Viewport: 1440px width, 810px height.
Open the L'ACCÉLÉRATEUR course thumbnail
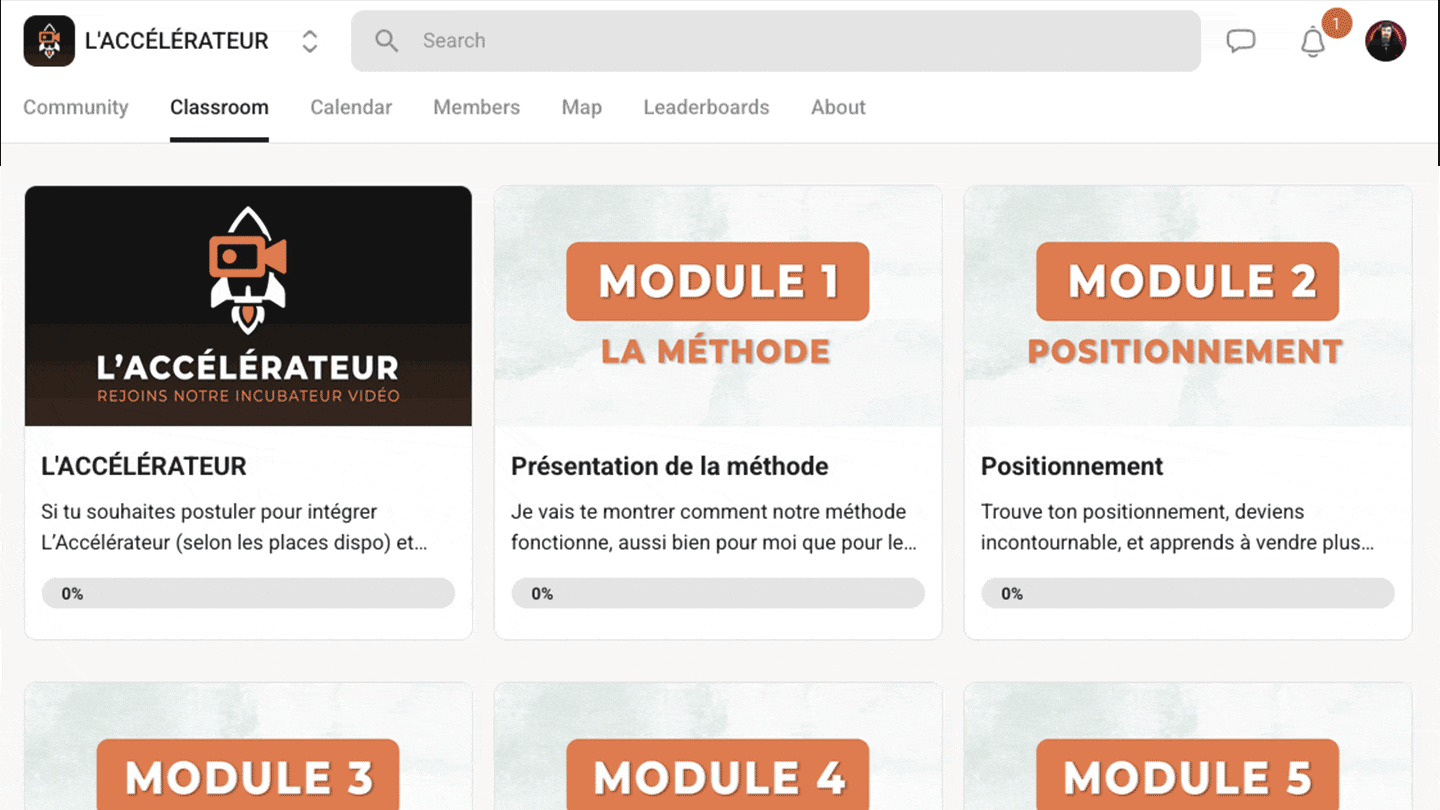[x=248, y=306]
